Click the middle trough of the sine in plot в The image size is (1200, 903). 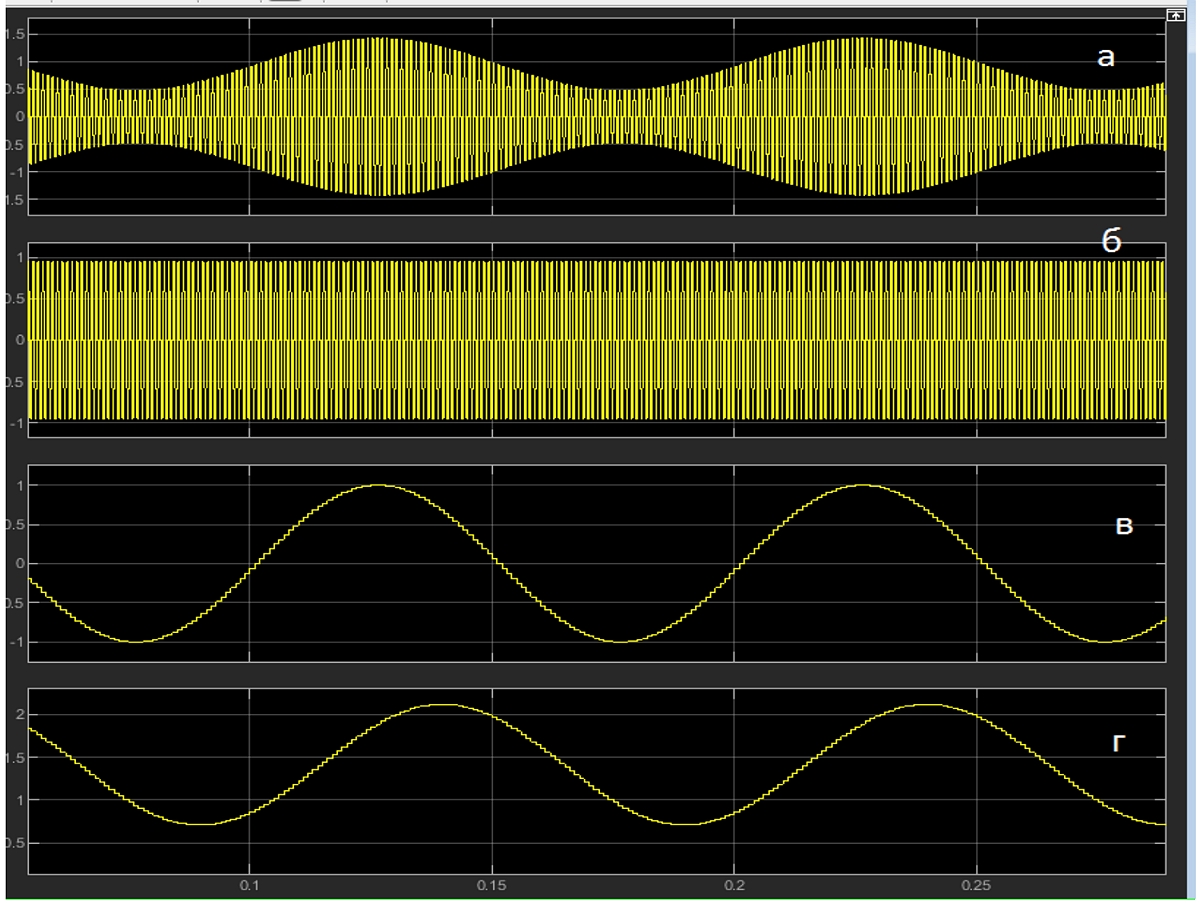point(620,641)
